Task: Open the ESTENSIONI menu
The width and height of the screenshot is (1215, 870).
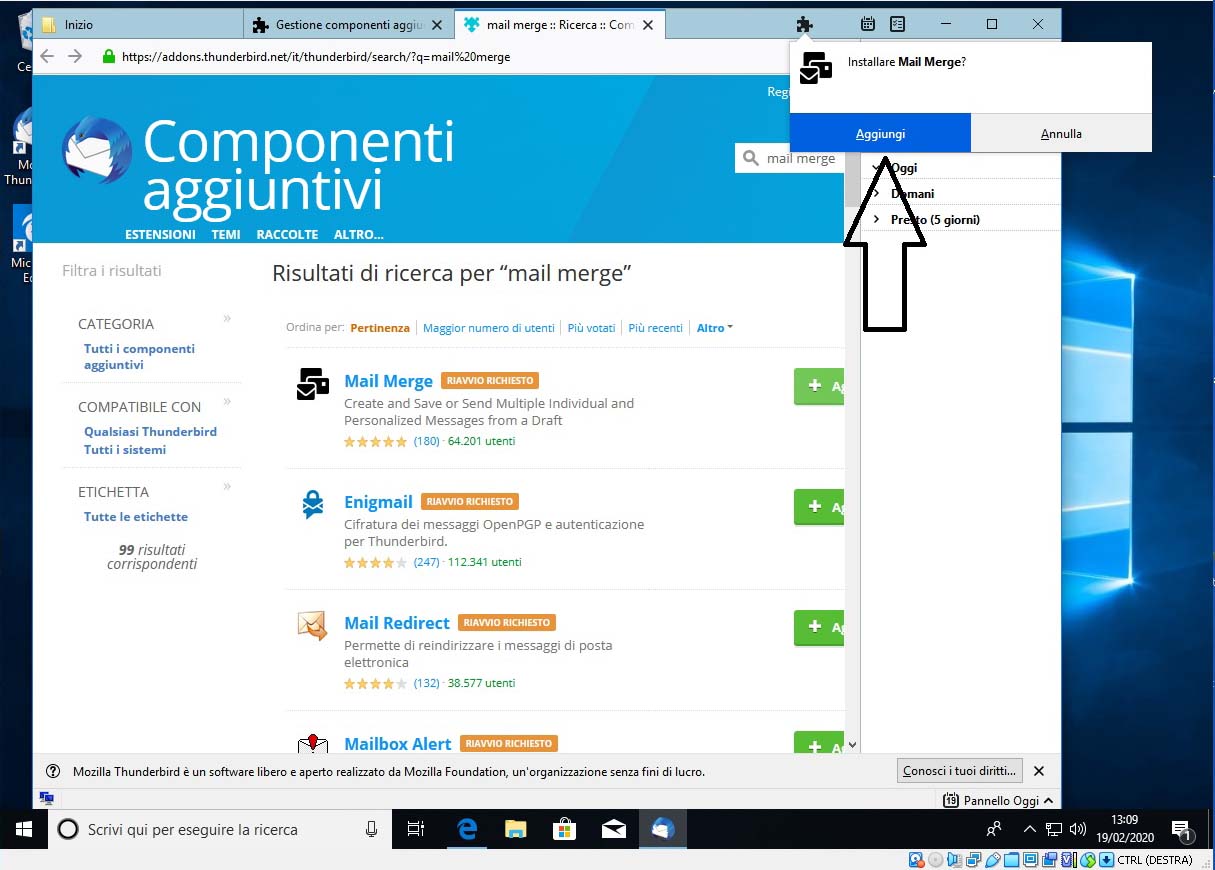Action: [x=160, y=234]
